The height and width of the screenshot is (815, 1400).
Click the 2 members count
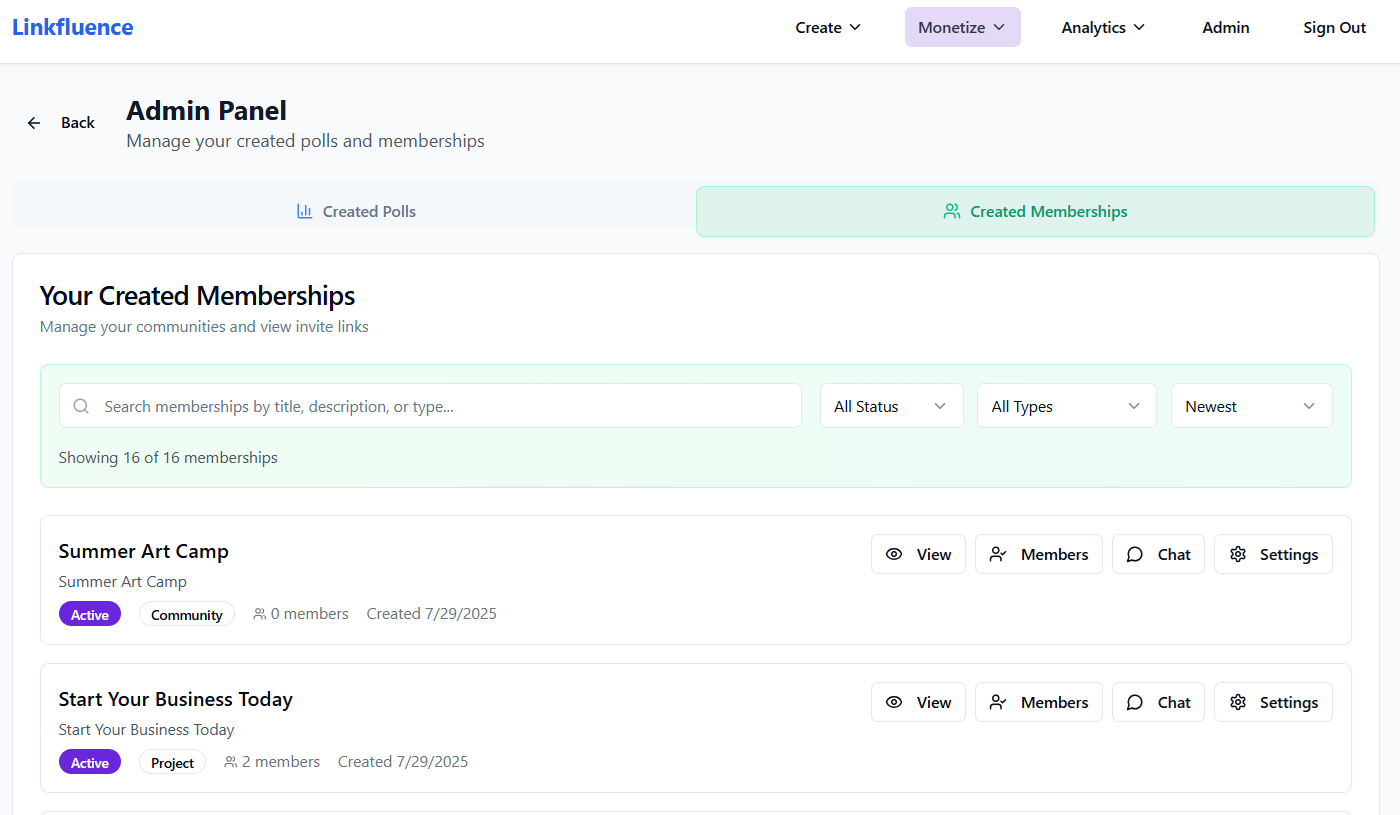coord(272,762)
